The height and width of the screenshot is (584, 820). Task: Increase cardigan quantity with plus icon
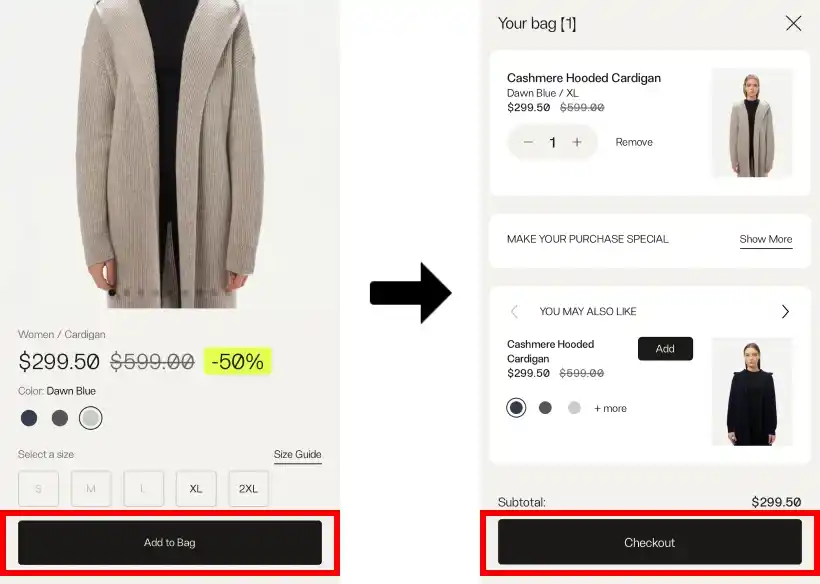pyautogui.click(x=577, y=142)
